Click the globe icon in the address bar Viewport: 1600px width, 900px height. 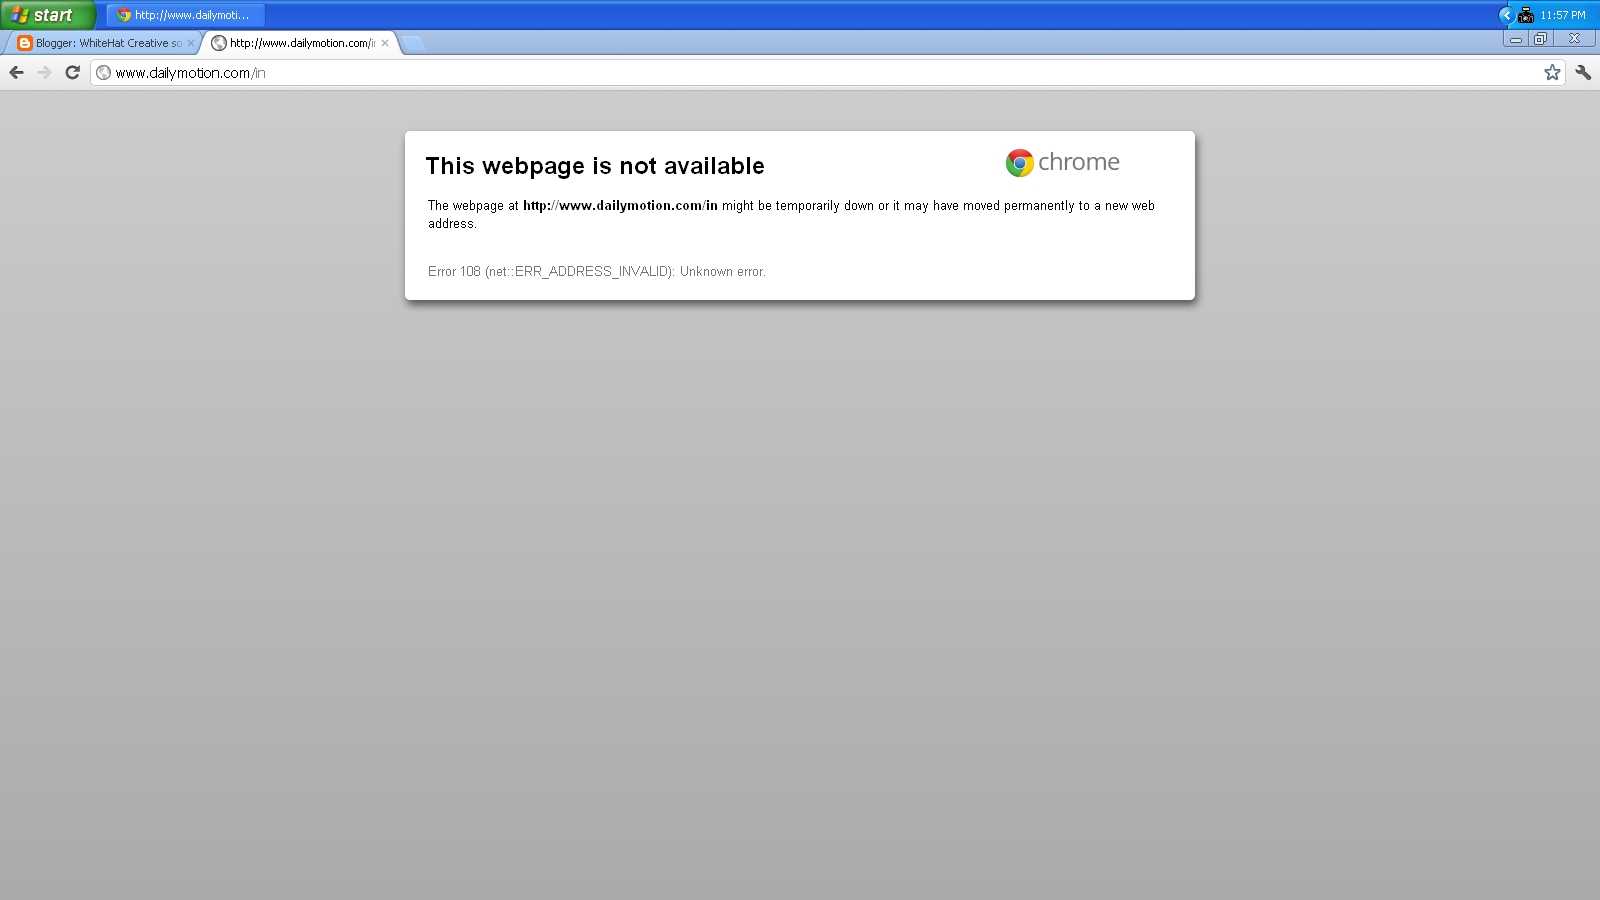click(x=103, y=72)
